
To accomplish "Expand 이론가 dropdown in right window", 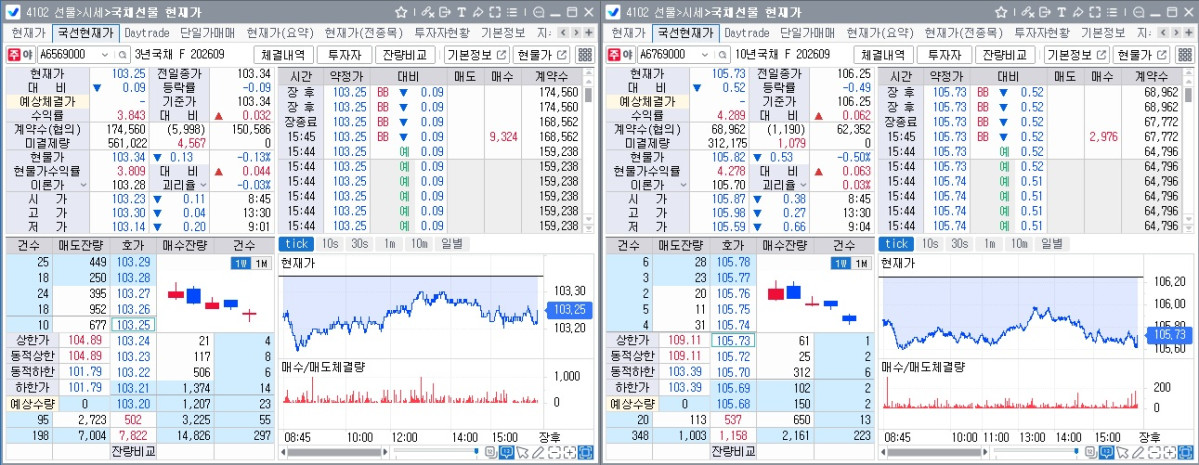I will click(683, 185).
